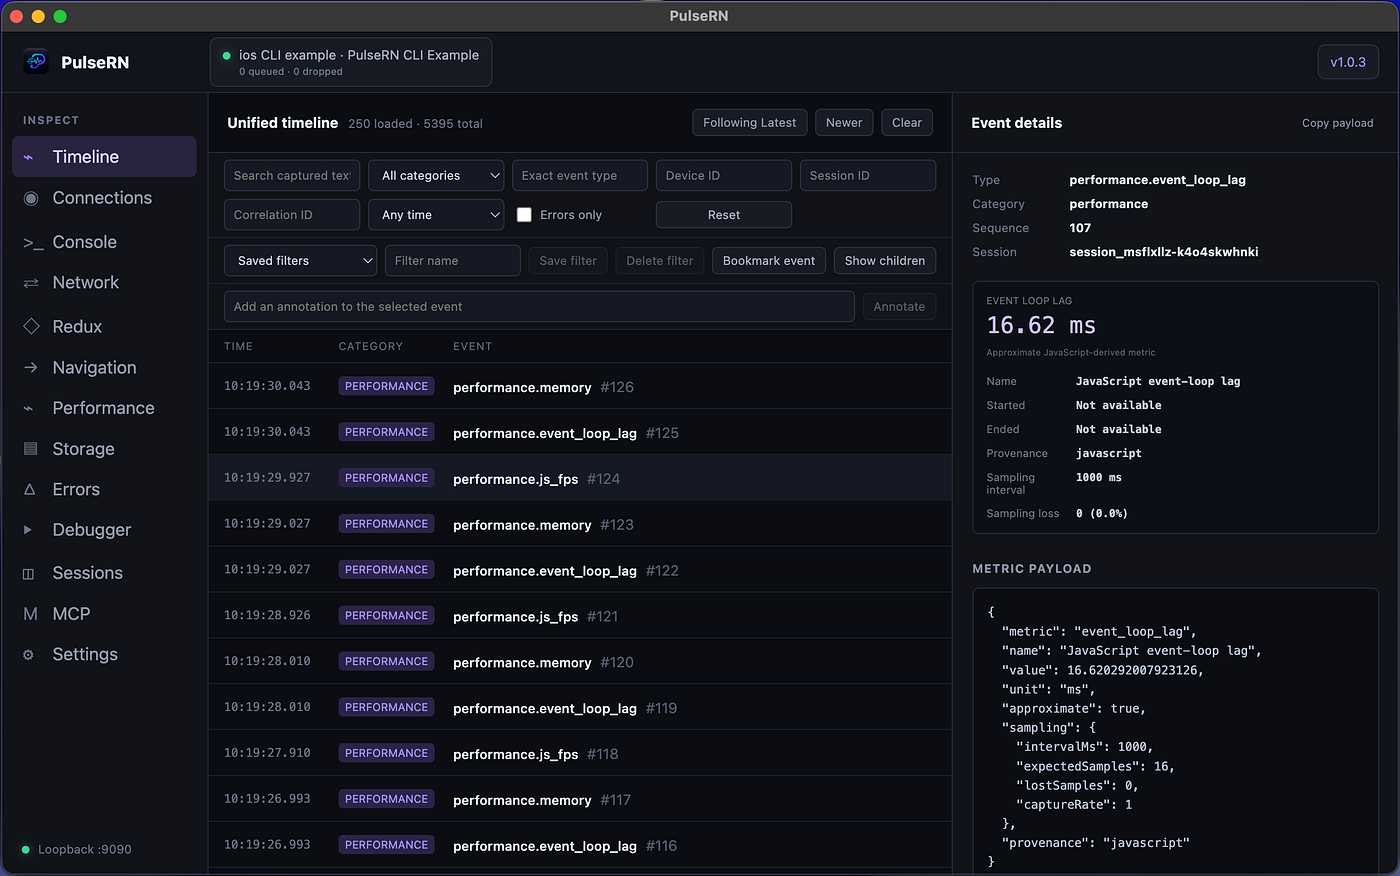Select the performance.event_loop_lag #125 row
Screen dimensions: 1400x876
[580, 432]
